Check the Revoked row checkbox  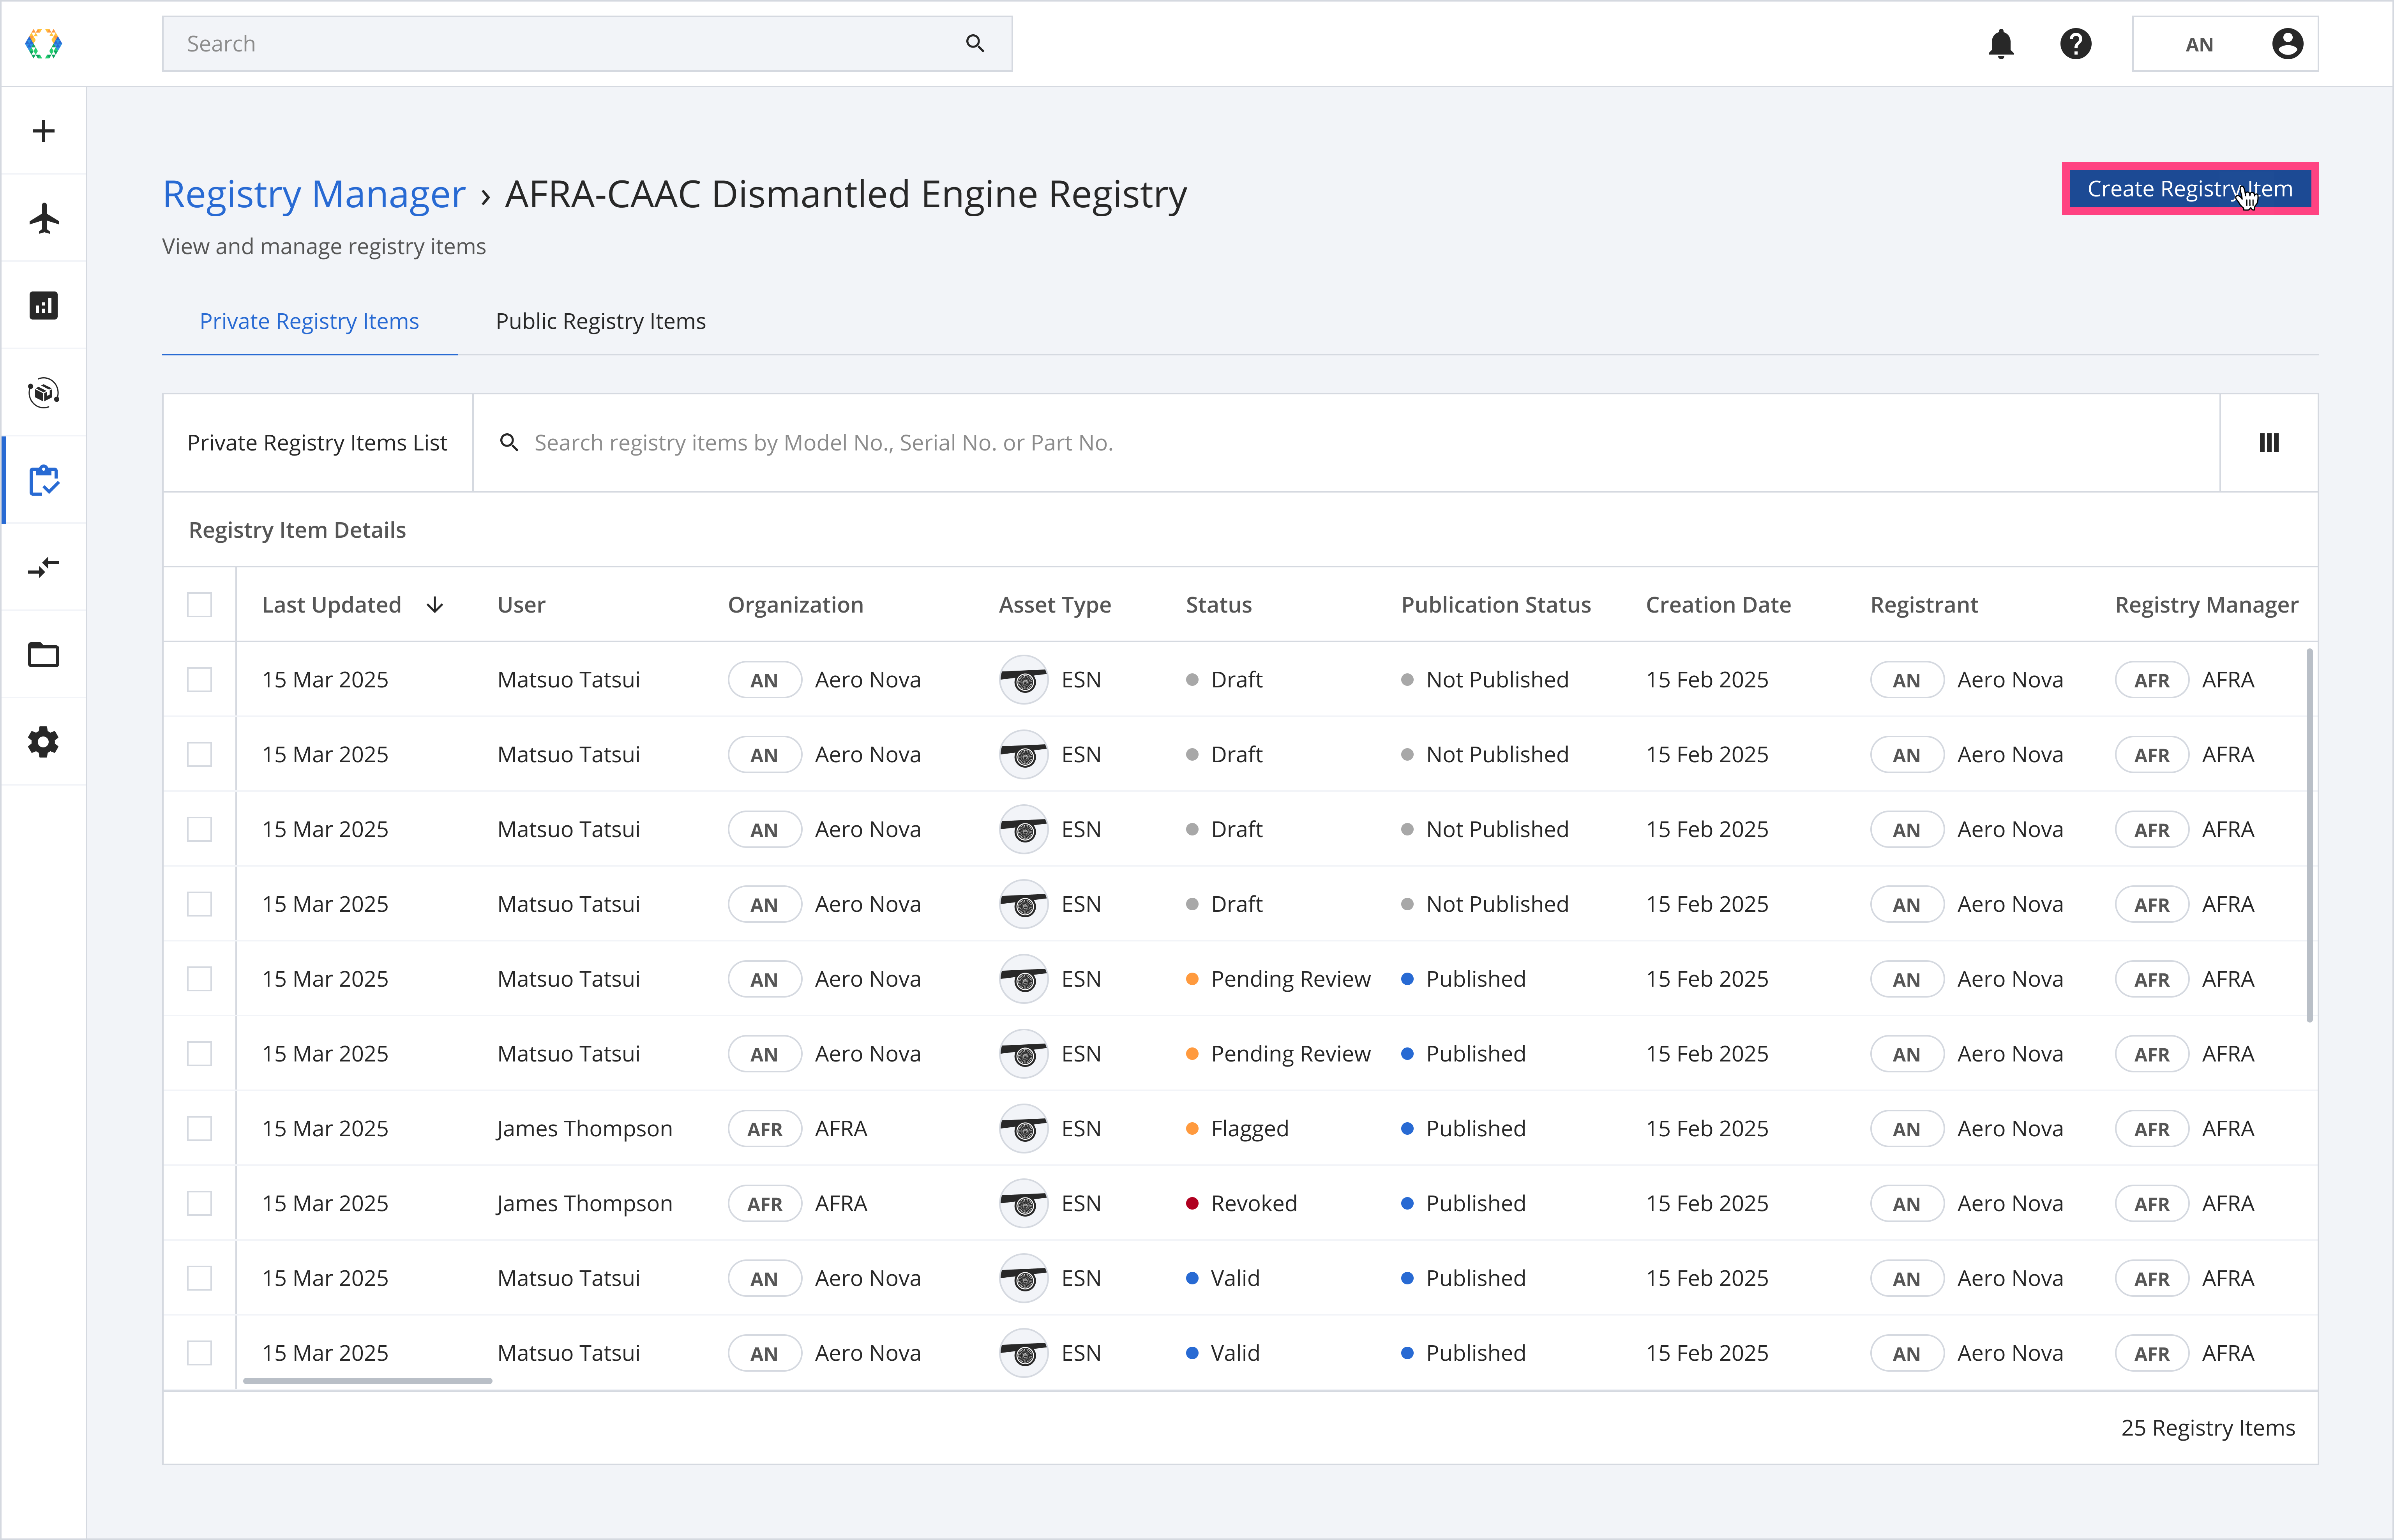[200, 1203]
